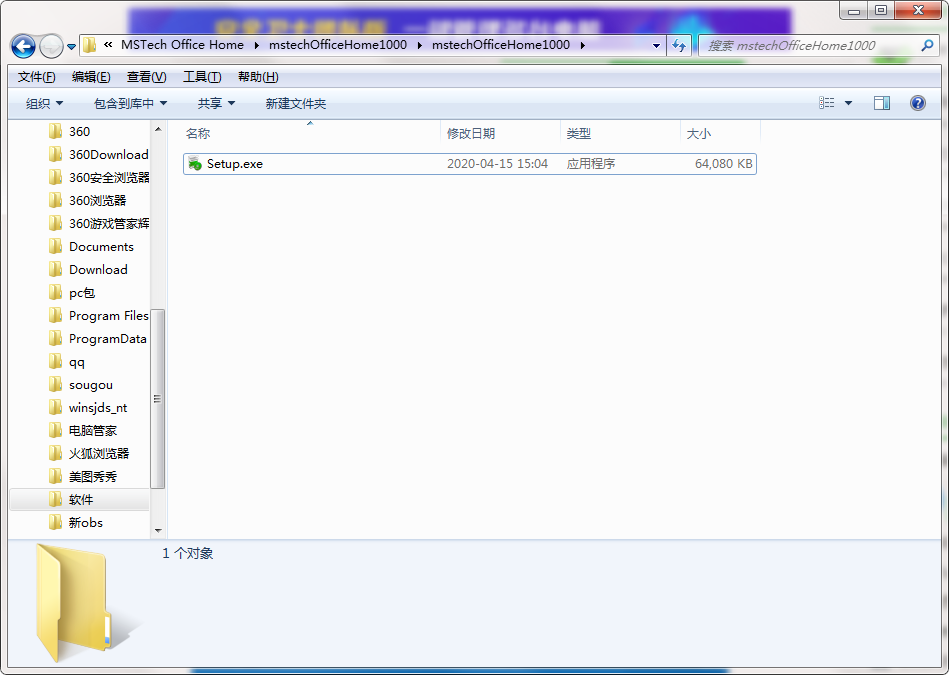Open the 工具(T) menu
This screenshot has width=949, height=675.
click(x=202, y=77)
